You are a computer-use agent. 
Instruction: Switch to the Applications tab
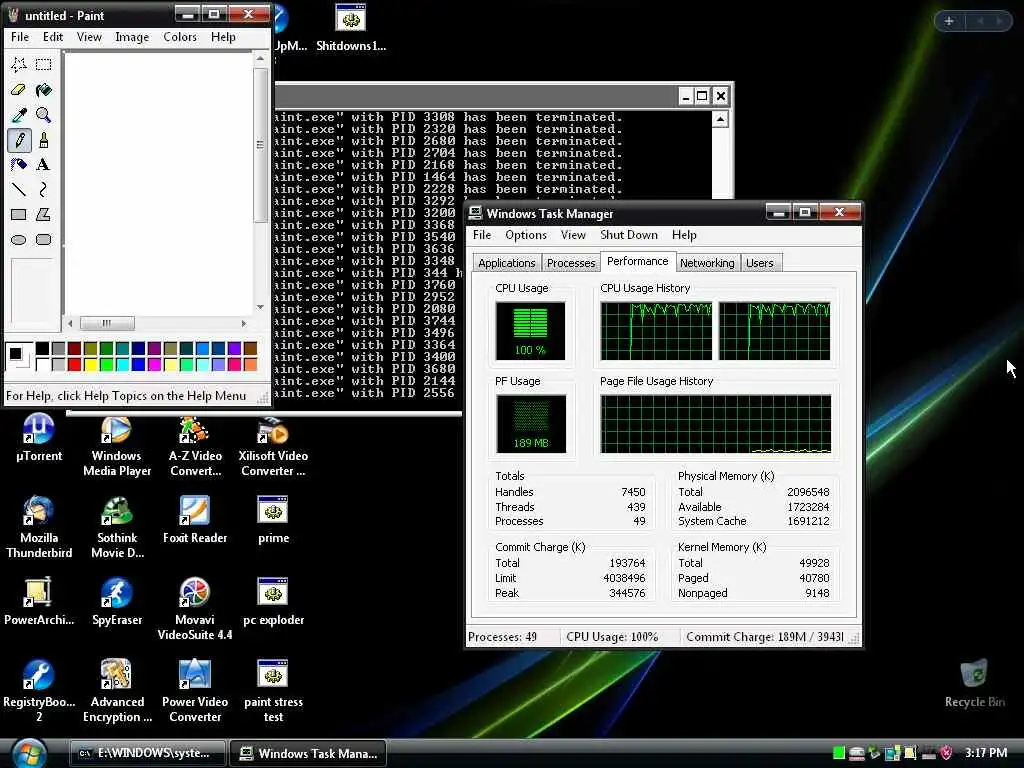tap(506, 263)
